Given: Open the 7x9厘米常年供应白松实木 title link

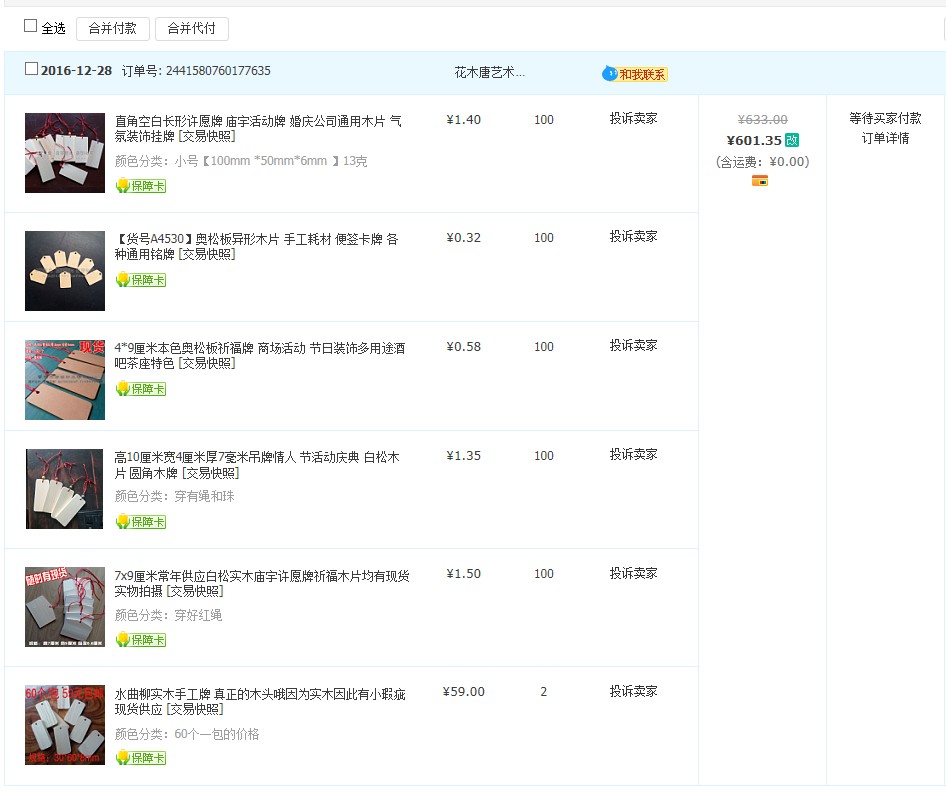Looking at the screenshot, I should (x=262, y=583).
